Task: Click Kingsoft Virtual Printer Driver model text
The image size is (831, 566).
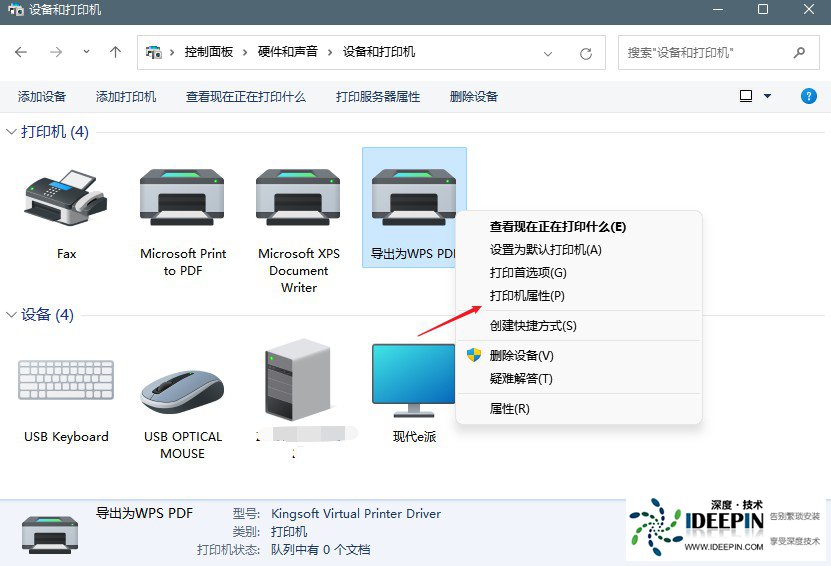Action: pos(356,514)
